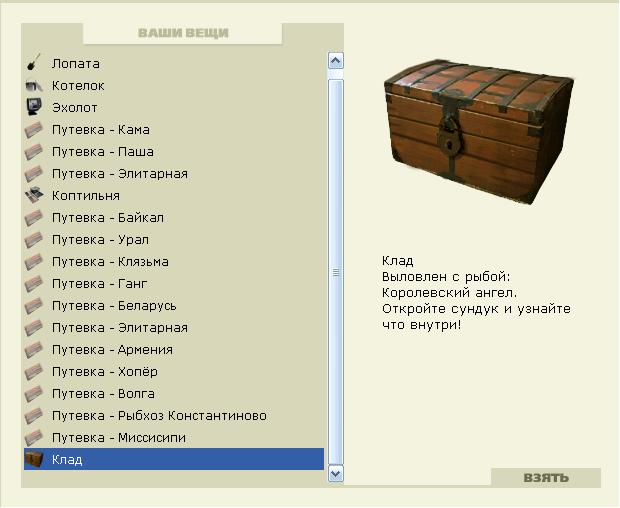Click the ticket icon for Путевка - Миссисипи

coord(34,438)
